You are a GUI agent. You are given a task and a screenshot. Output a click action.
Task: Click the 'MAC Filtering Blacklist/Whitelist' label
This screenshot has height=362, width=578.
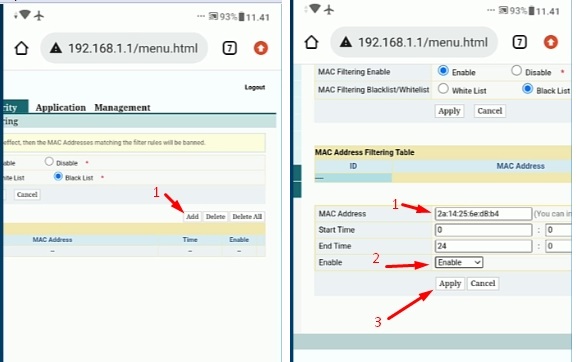point(373,90)
